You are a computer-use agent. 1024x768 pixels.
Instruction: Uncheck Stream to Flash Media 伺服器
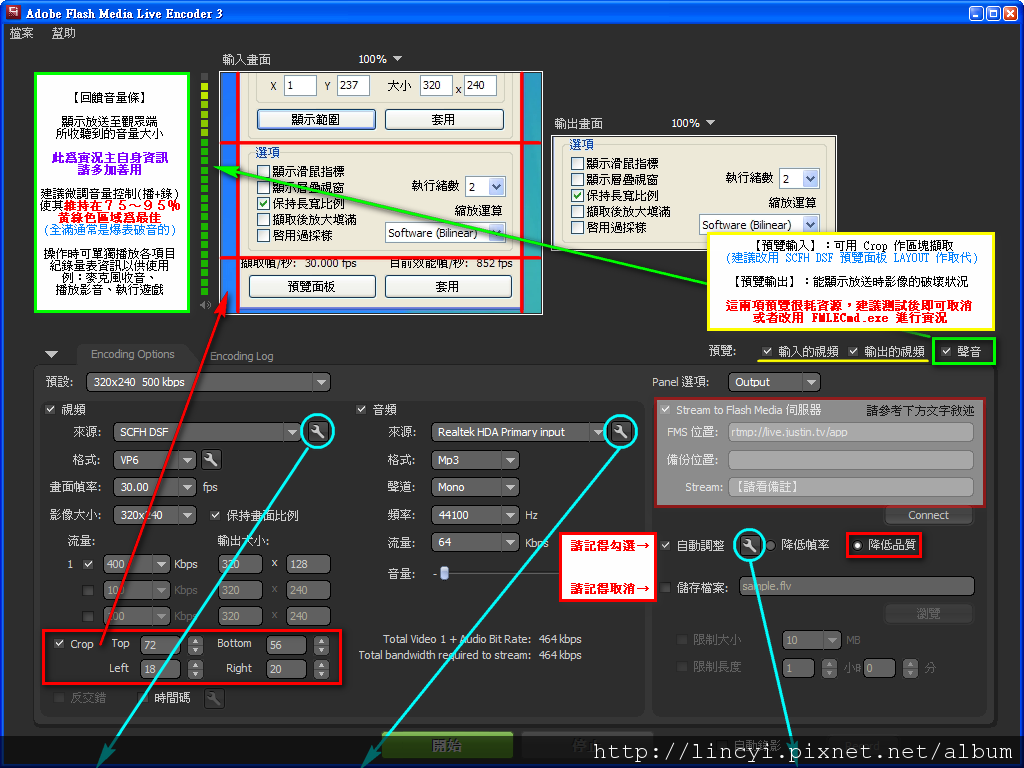(665, 410)
